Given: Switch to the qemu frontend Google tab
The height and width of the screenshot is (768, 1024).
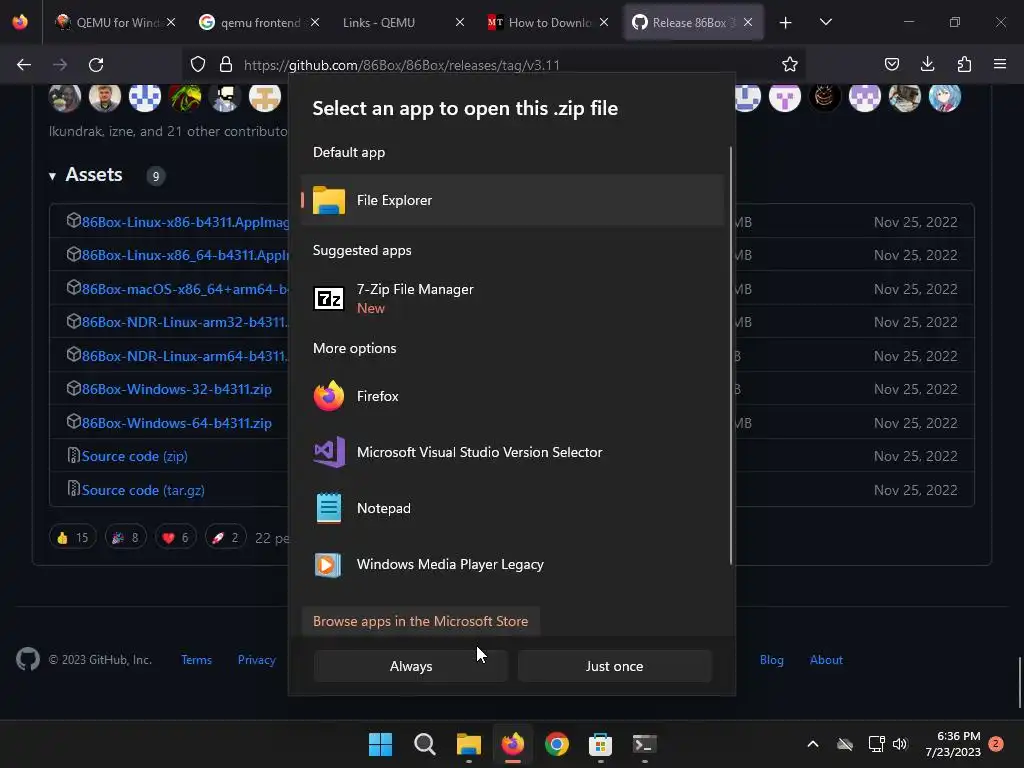Looking at the screenshot, I should pyautogui.click(x=259, y=22).
